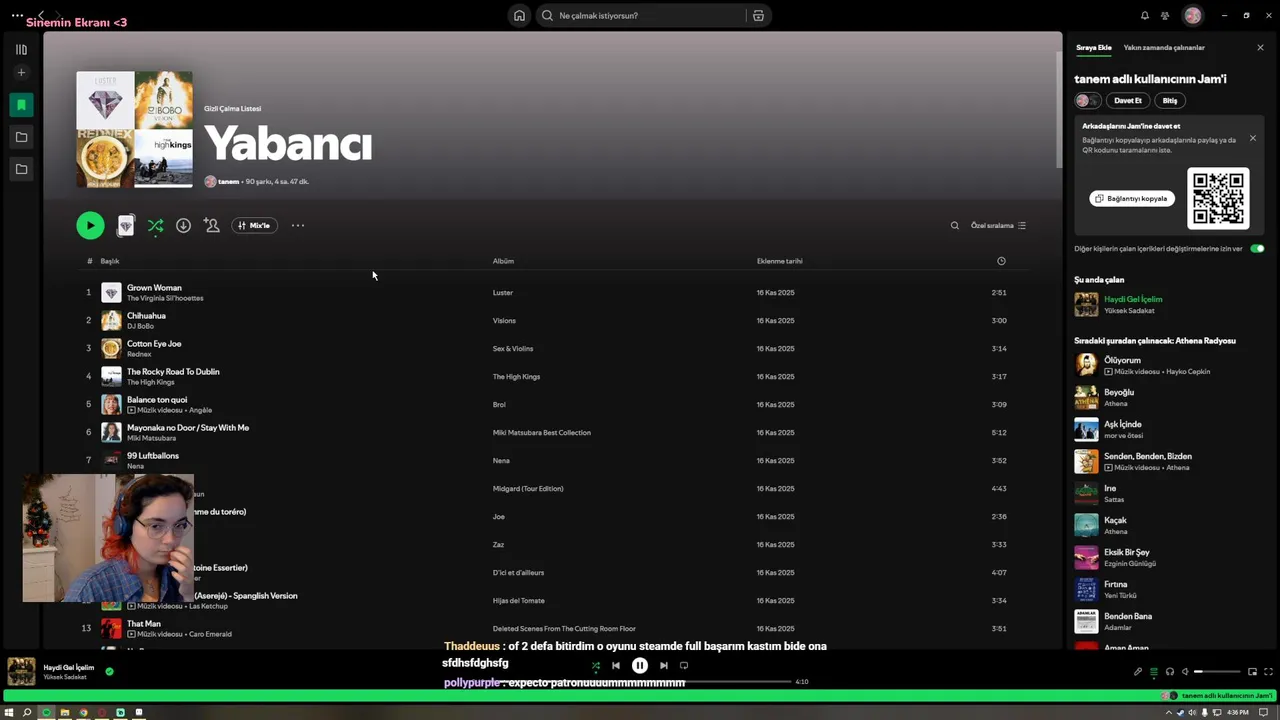The image size is (1280, 720).
Task: Open the user profile avatar menu
Action: 1192,15
